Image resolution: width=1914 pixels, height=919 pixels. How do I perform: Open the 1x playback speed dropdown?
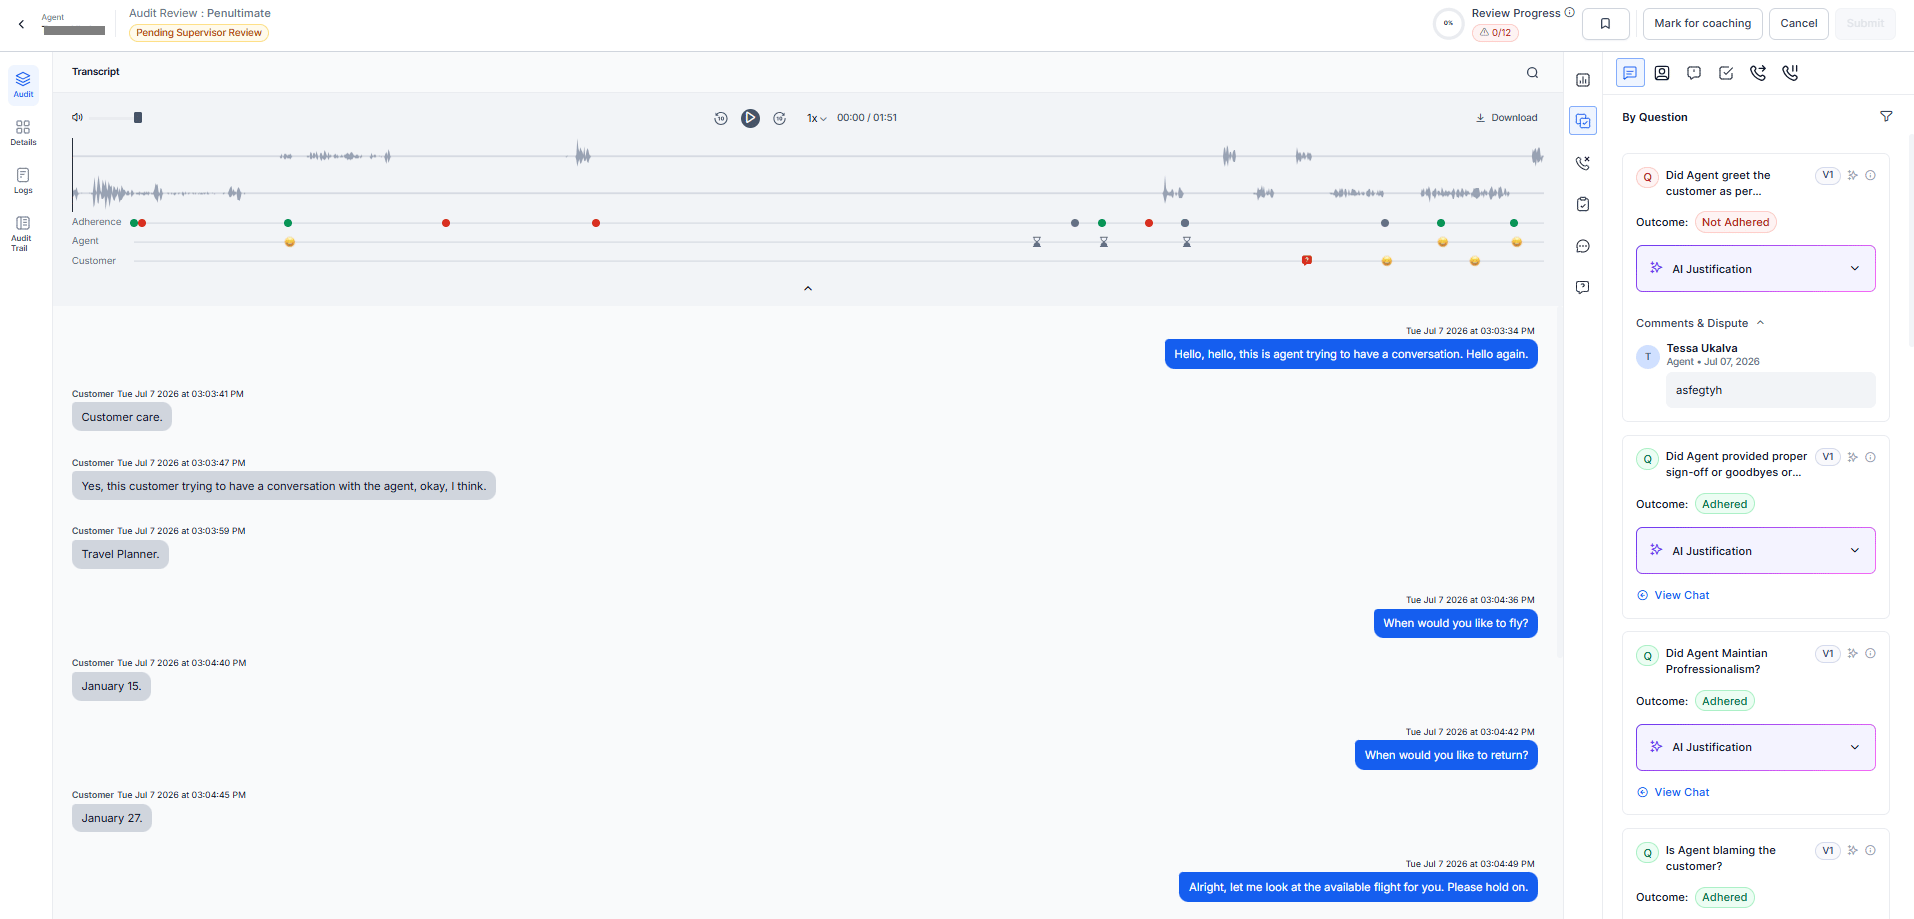pyautogui.click(x=817, y=118)
